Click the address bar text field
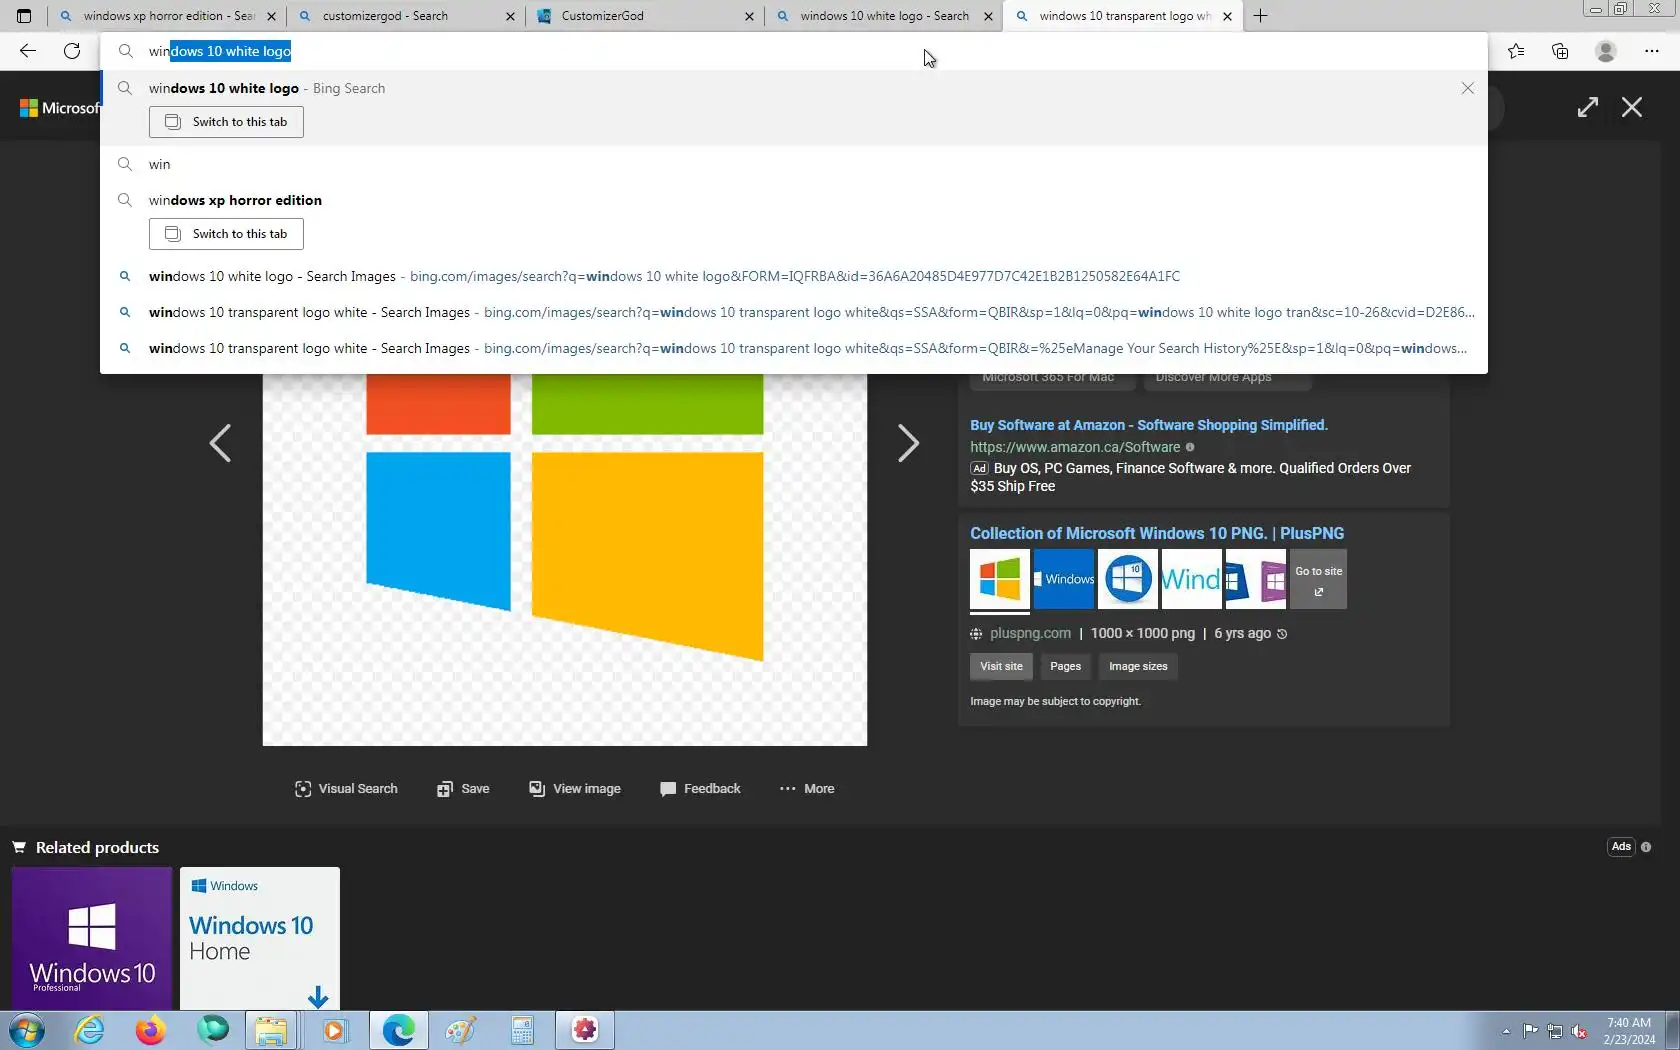This screenshot has width=1680, height=1050. (794, 51)
